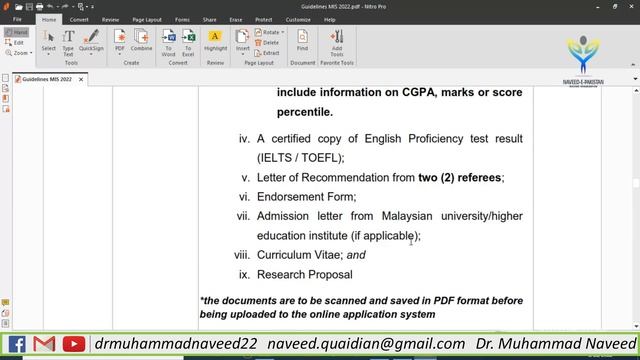Open the File menu
The image size is (640, 360).
(x=17, y=20)
